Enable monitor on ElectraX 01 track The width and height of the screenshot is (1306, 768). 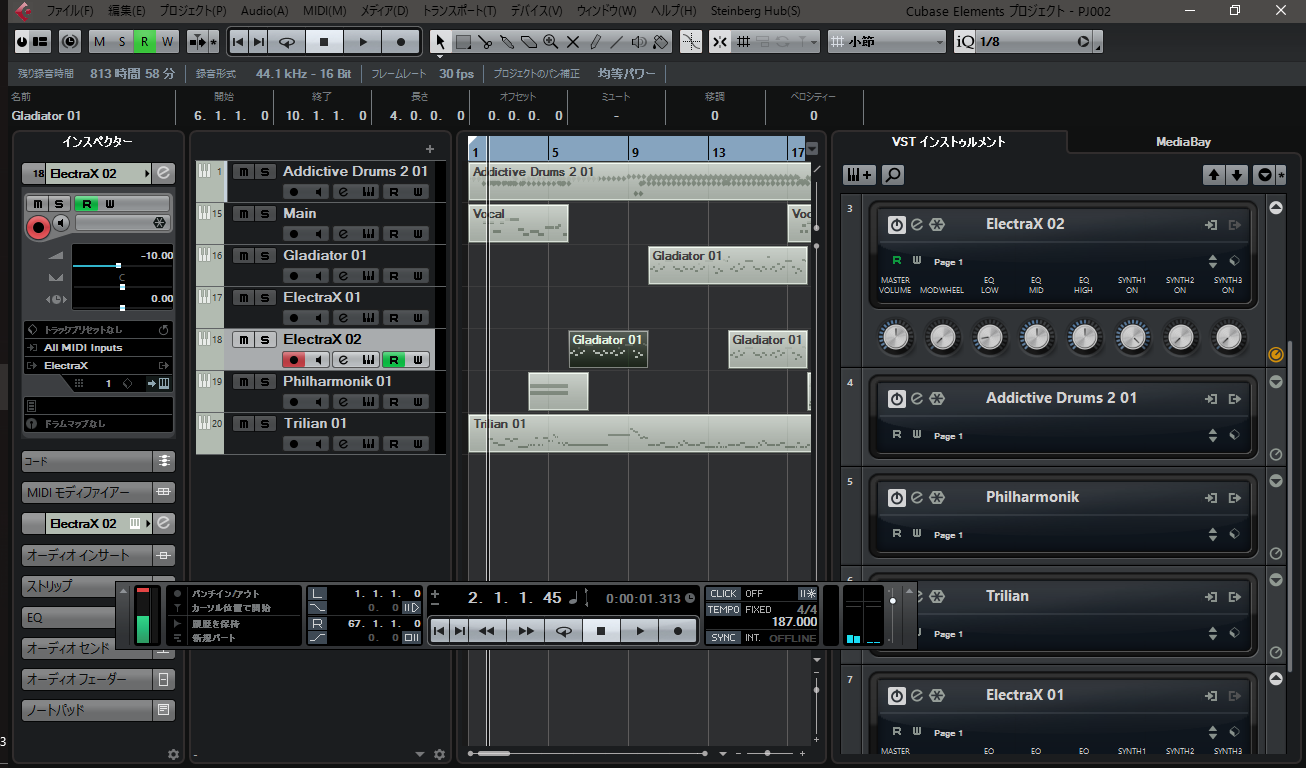click(x=319, y=318)
